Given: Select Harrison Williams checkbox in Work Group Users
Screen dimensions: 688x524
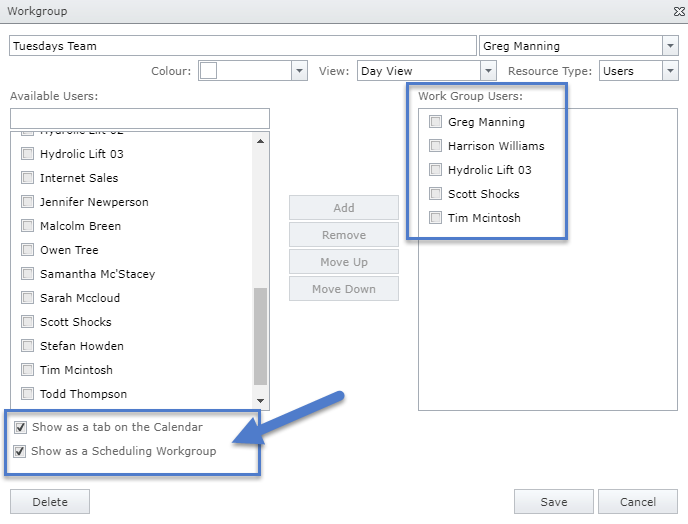Looking at the screenshot, I should 435,146.
